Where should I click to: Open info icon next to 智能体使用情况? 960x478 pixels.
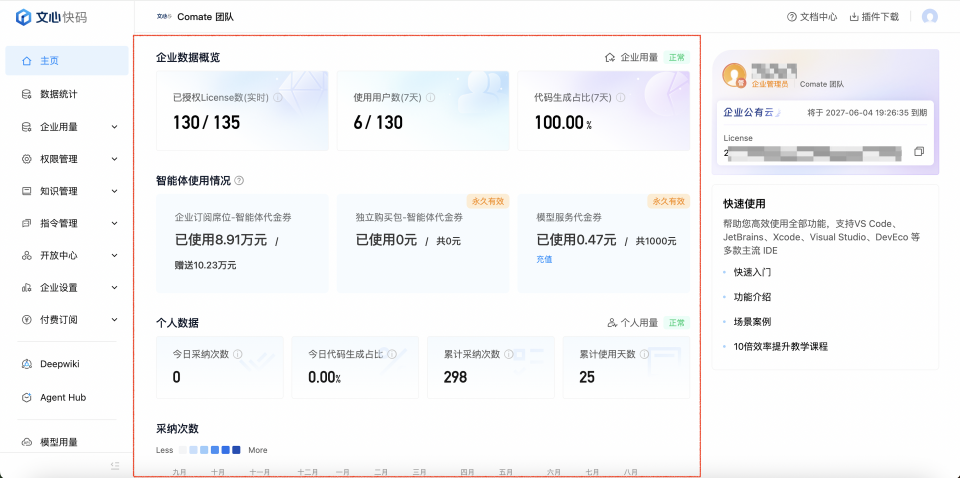[239, 181]
